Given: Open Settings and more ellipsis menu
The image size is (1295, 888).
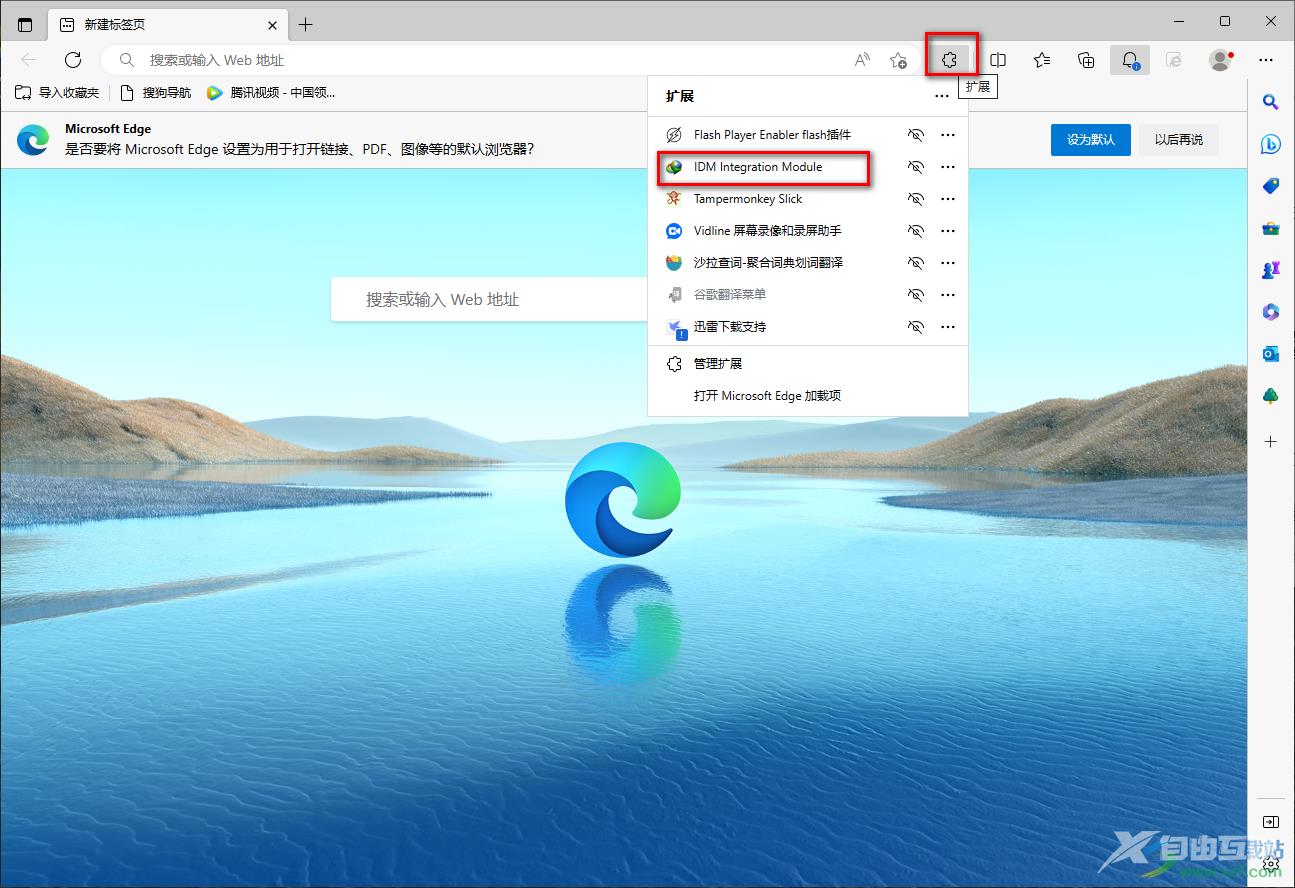Looking at the screenshot, I should (1266, 60).
